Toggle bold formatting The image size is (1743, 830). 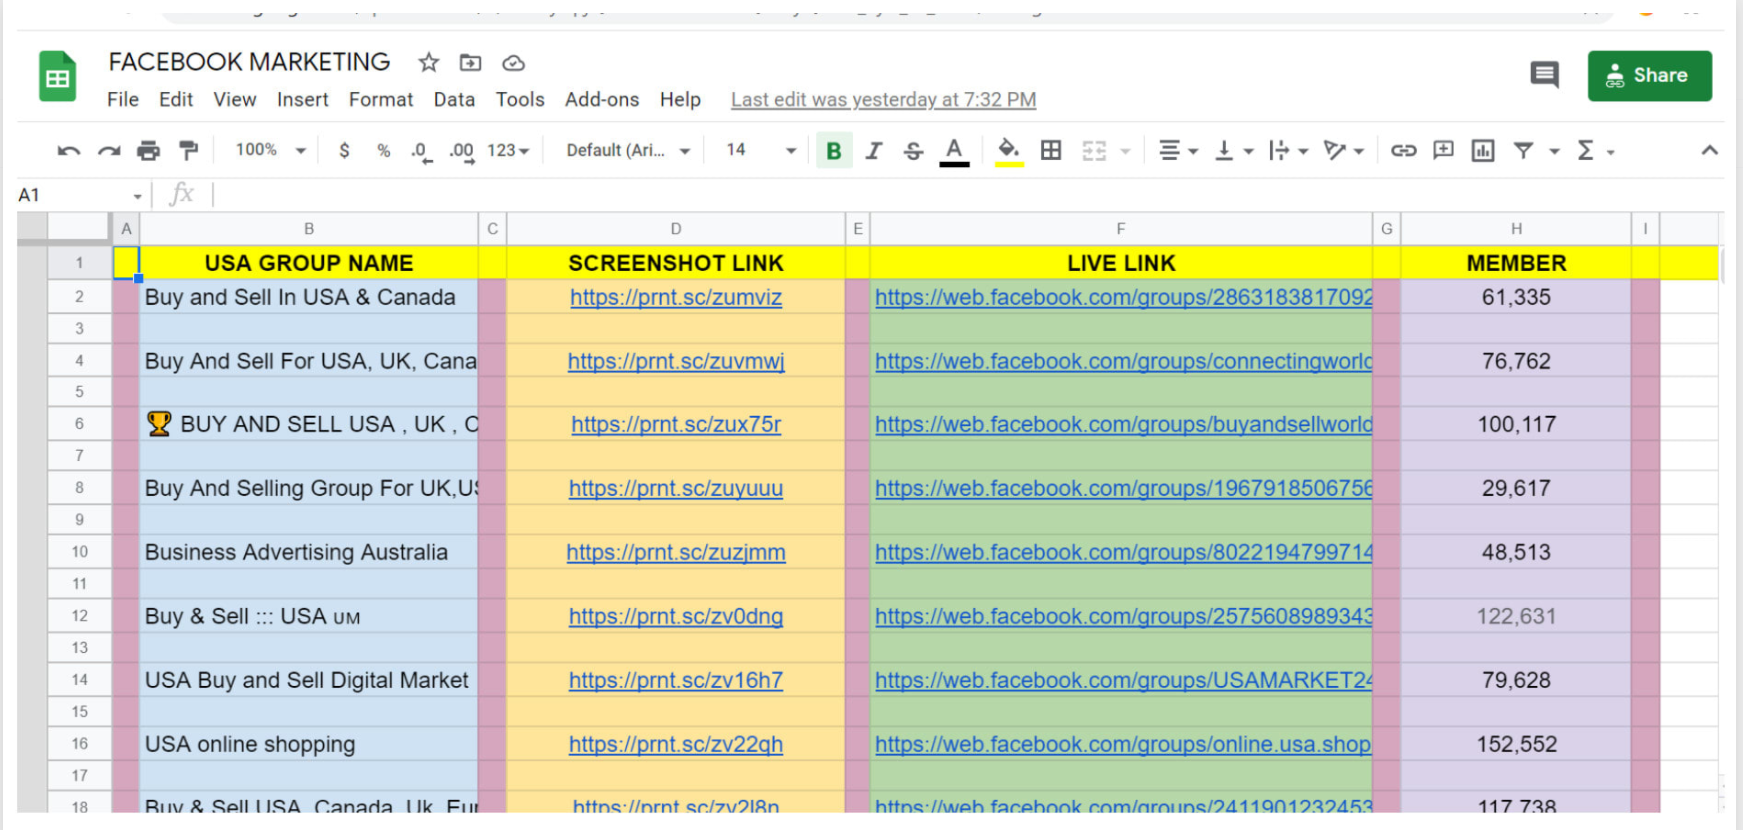click(833, 151)
